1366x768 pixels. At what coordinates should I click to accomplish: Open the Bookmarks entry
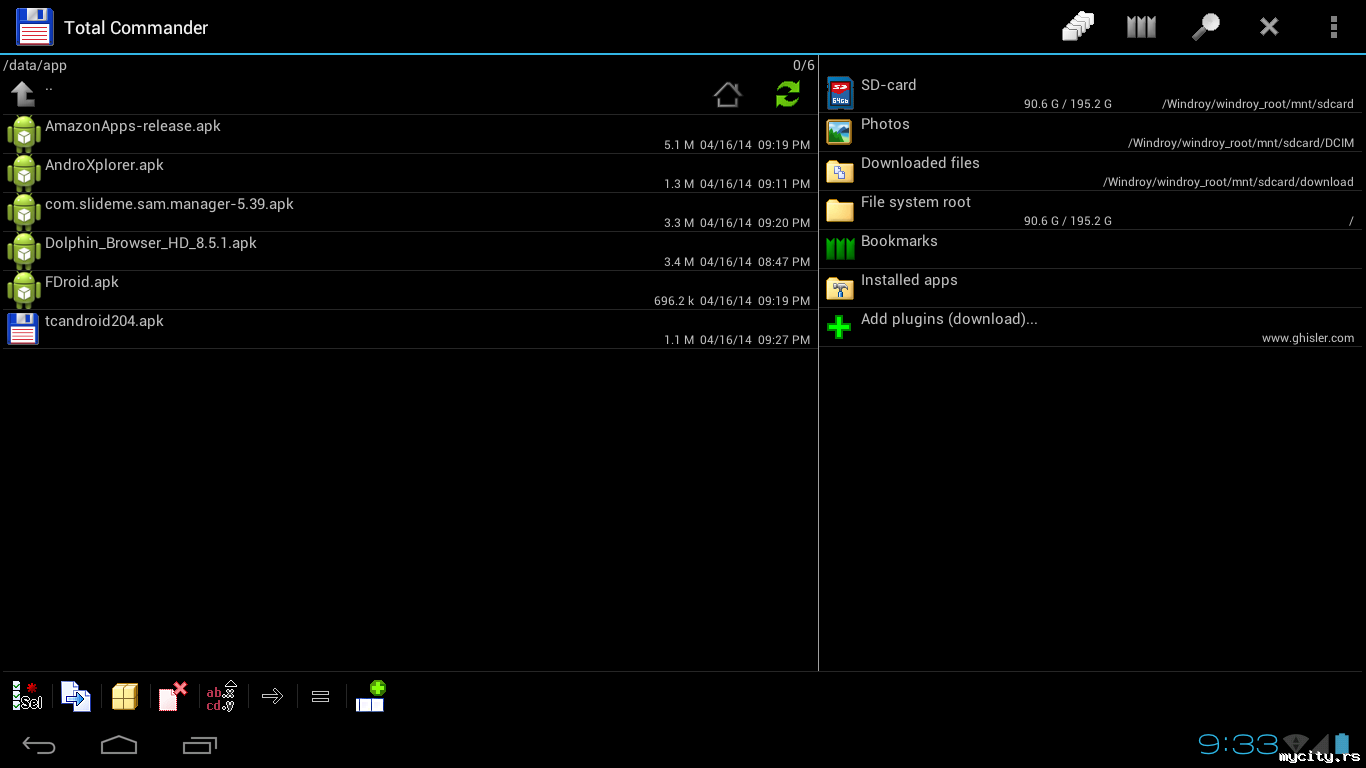(x=1092, y=249)
